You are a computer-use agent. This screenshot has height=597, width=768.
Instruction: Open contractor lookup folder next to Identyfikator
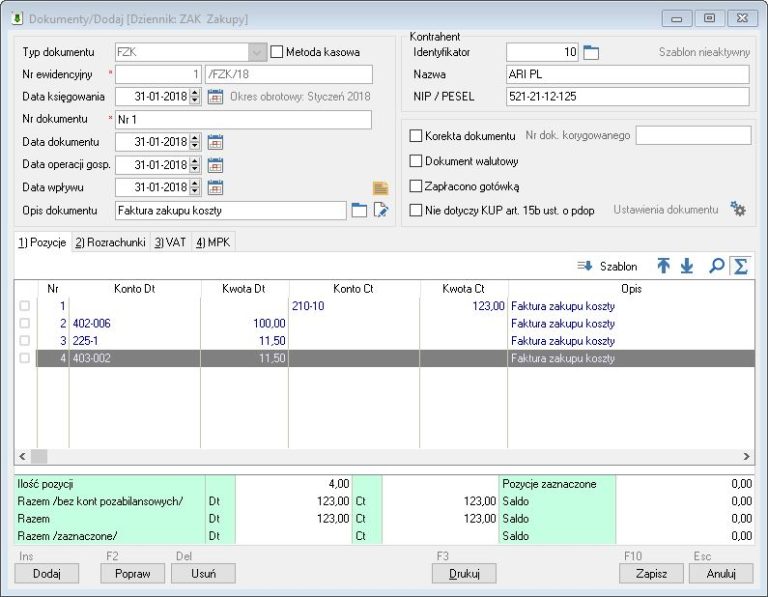point(591,52)
